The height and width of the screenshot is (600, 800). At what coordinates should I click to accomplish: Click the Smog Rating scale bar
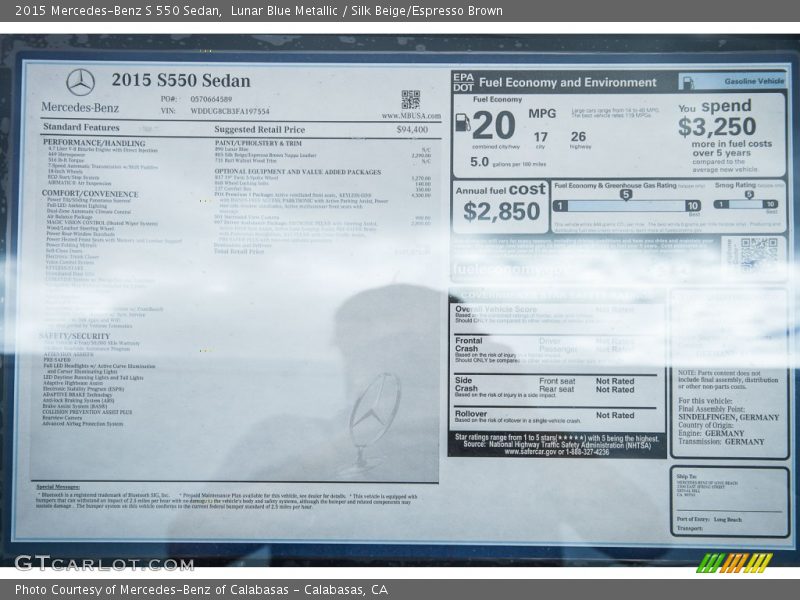[x=745, y=205]
